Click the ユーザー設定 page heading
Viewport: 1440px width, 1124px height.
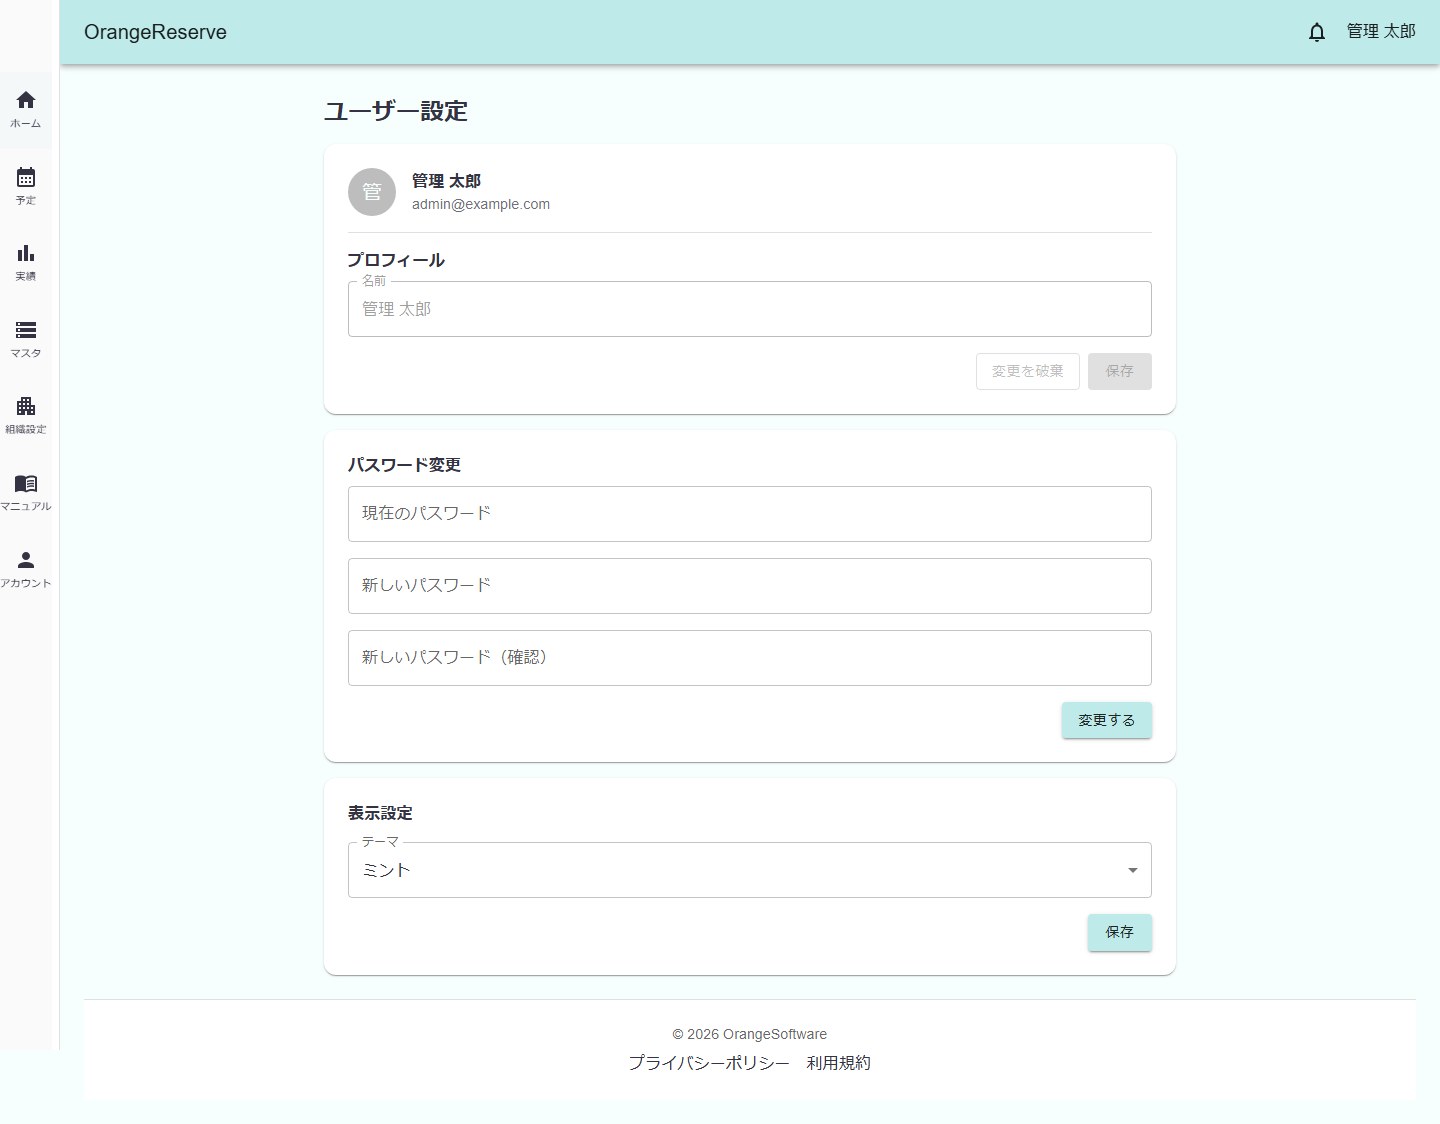point(396,111)
